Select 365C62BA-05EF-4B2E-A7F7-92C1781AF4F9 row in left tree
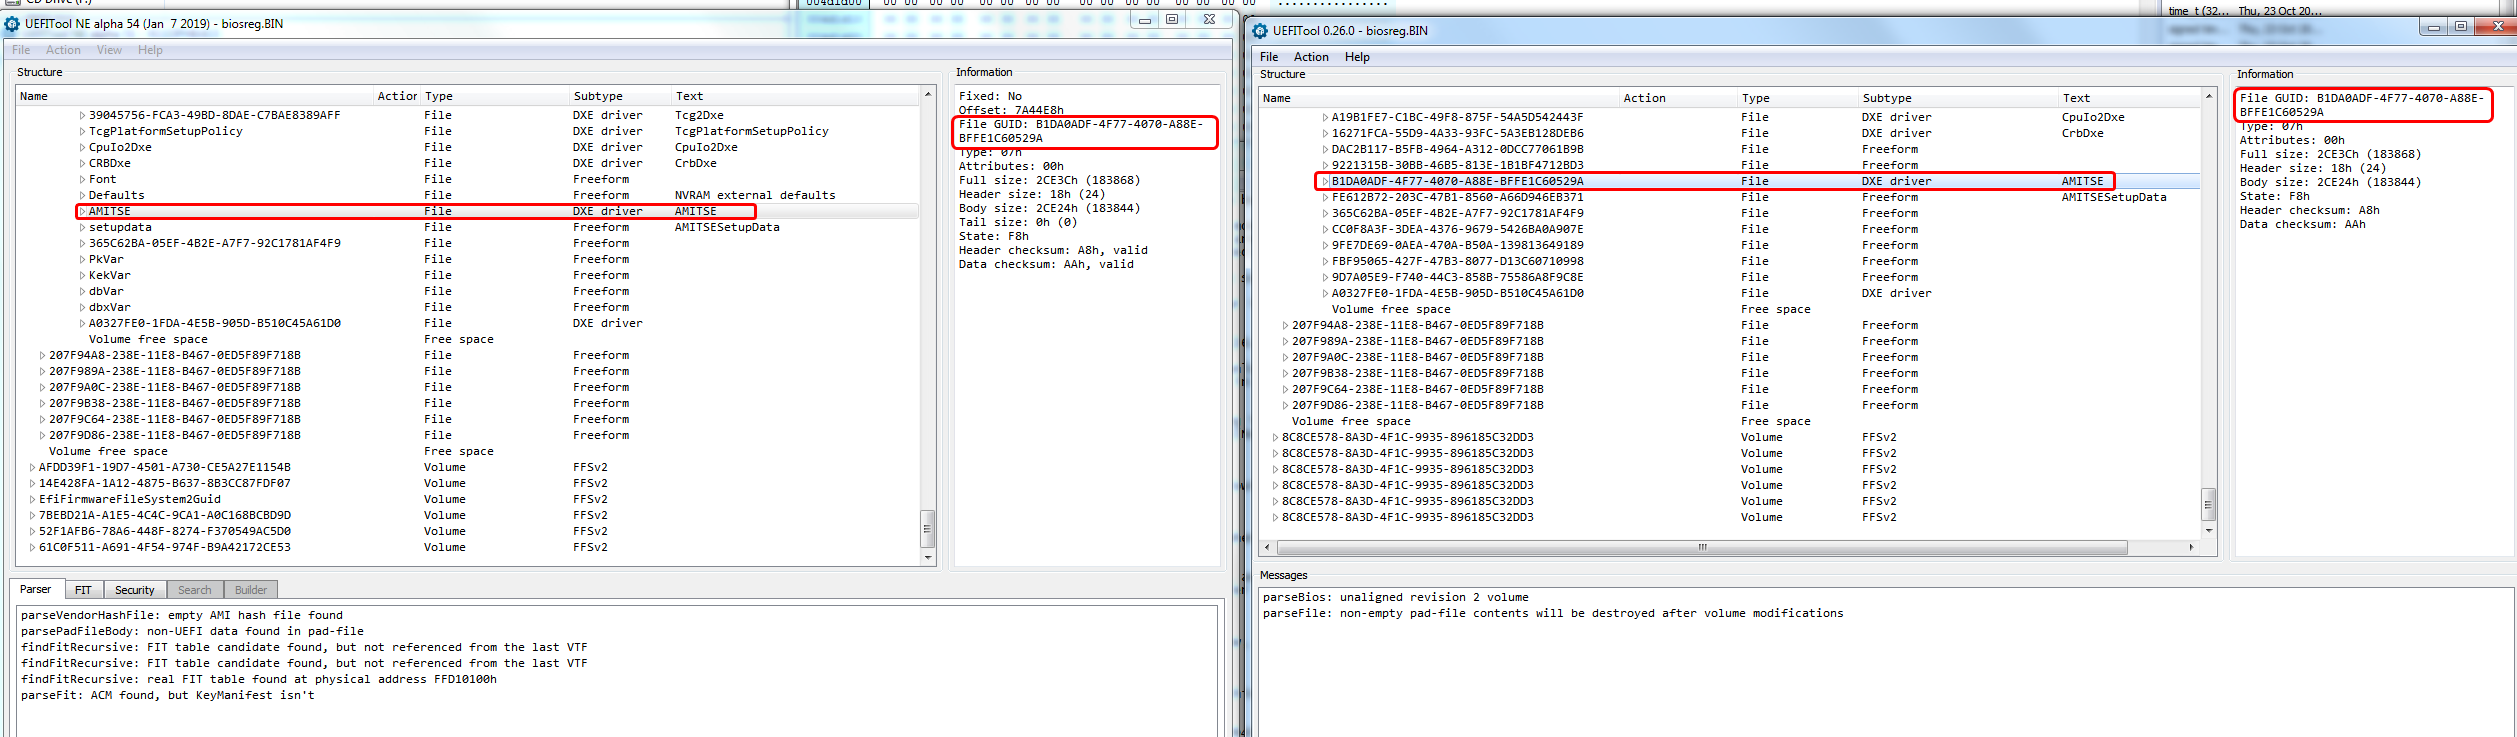 (x=468, y=243)
